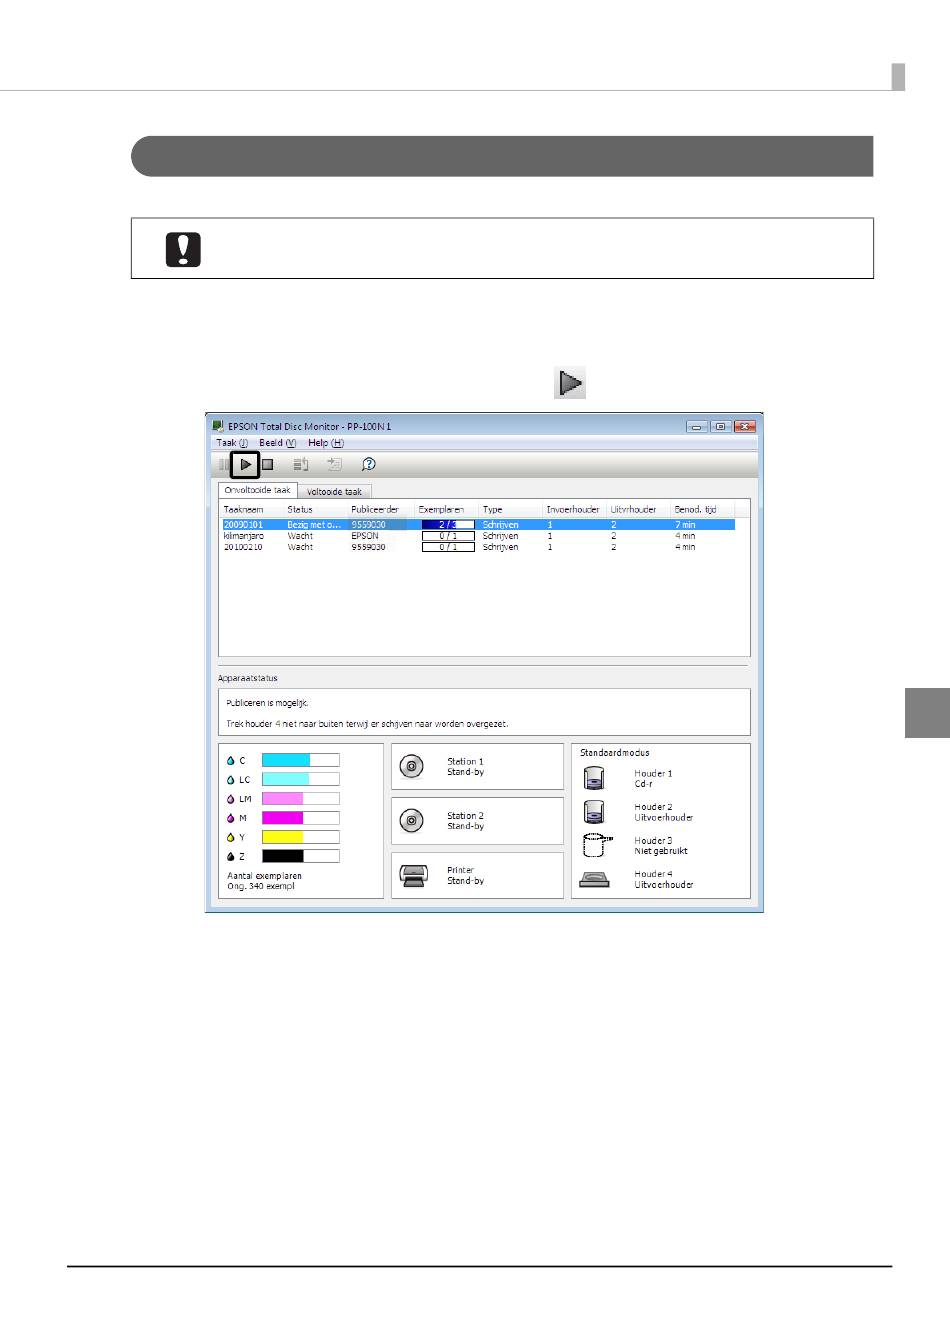950x1344 pixels.
Task: Click the 'Station 1 Stand-by' text
Action: (x=466, y=767)
